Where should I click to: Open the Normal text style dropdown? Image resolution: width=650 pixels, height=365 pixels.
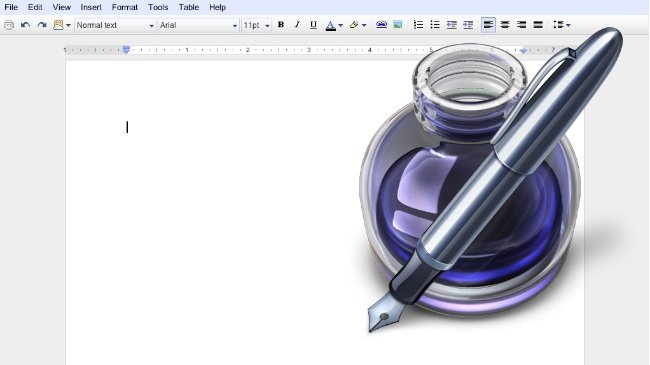115,25
